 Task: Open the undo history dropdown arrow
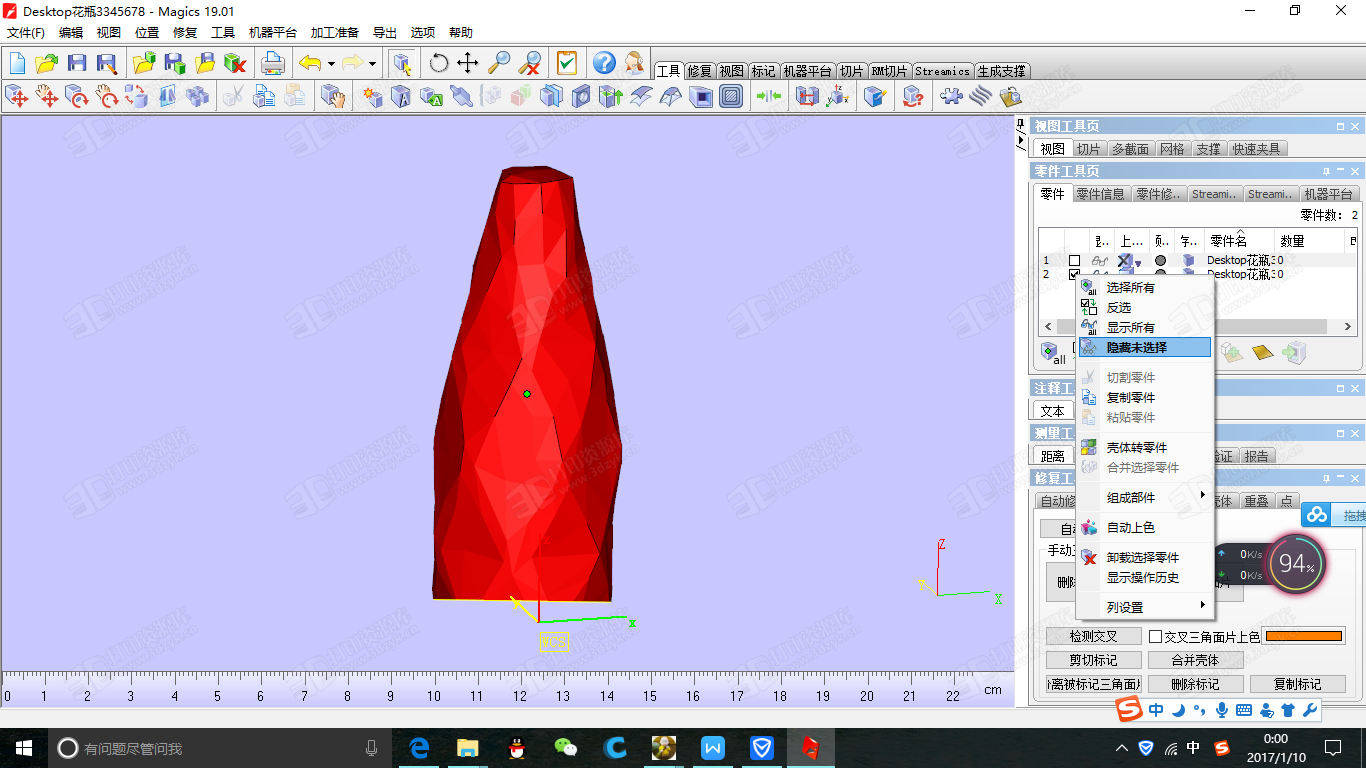[331, 63]
